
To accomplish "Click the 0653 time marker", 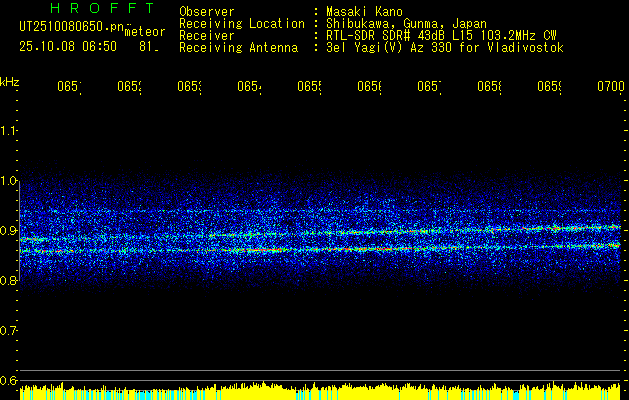I will pos(189,87).
